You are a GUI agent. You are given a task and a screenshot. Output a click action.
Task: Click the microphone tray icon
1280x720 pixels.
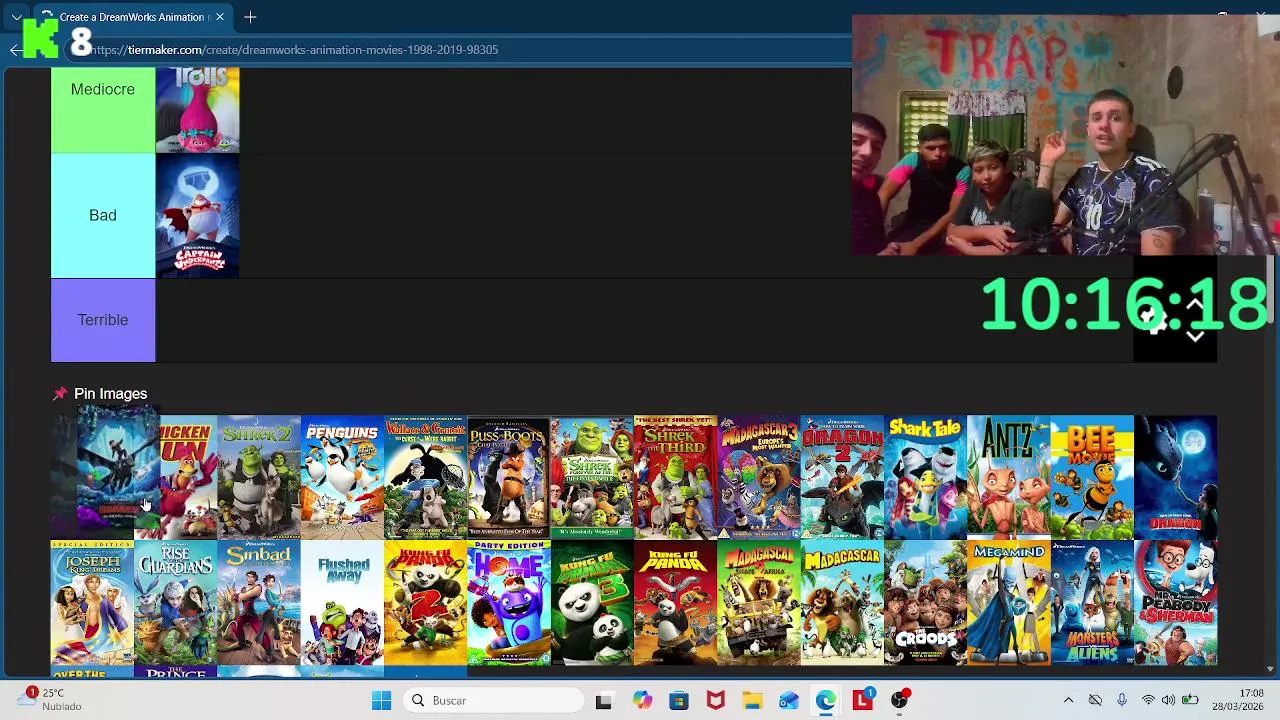tap(1121, 701)
